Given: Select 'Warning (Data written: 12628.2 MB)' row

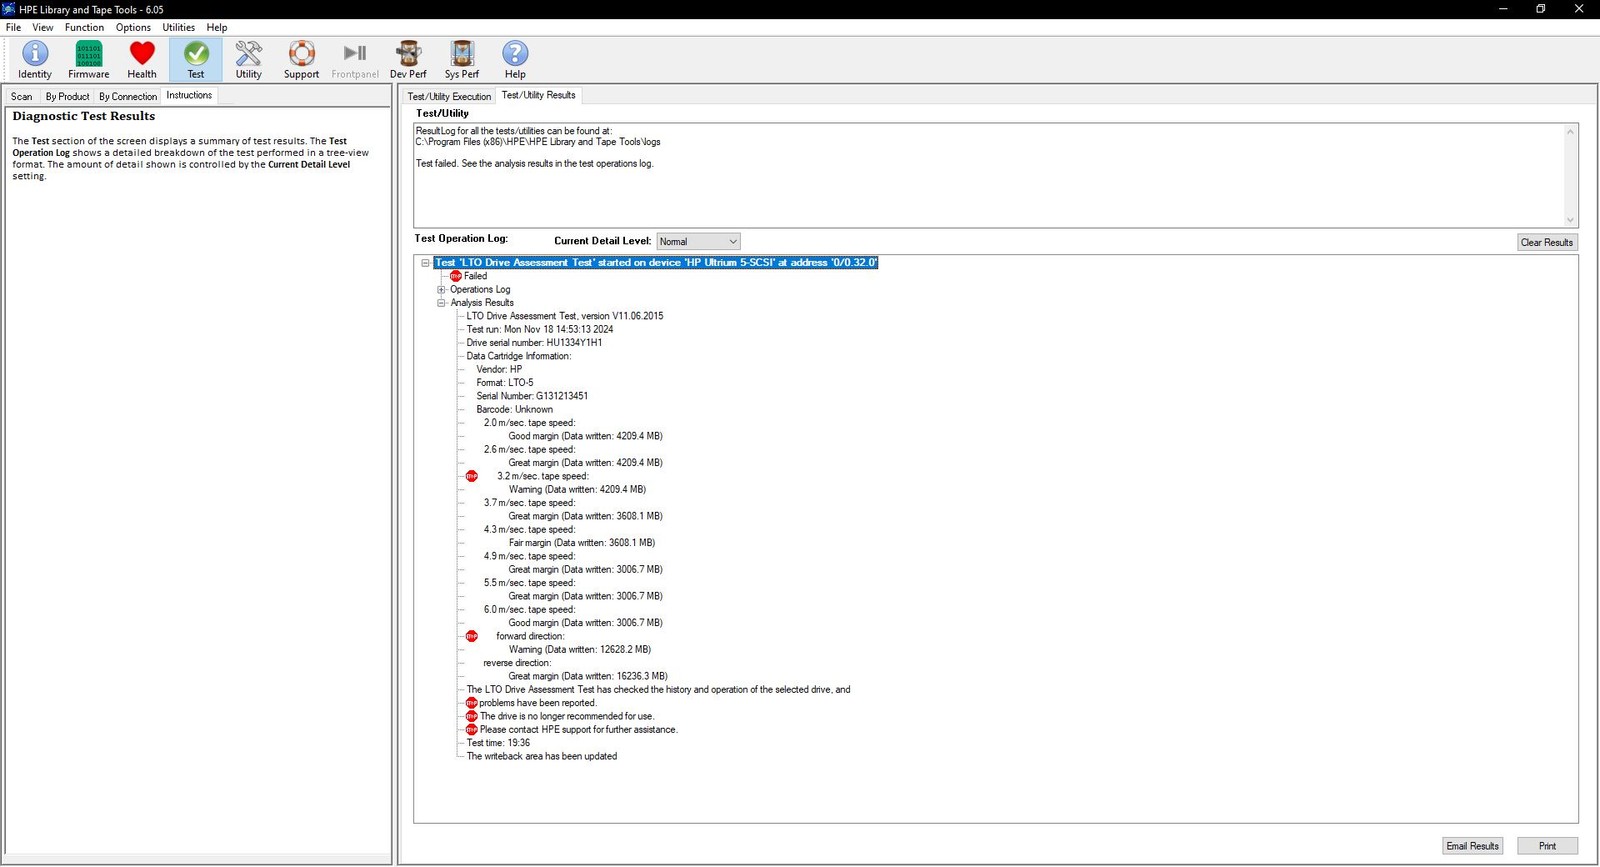Looking at the screenshot, I should (580, 650).
